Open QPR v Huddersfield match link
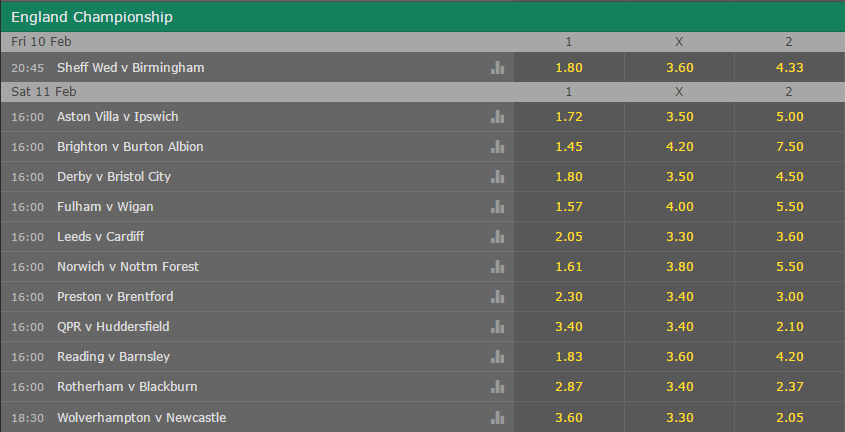Screen dimensions: 845x432 click(113, 327)
